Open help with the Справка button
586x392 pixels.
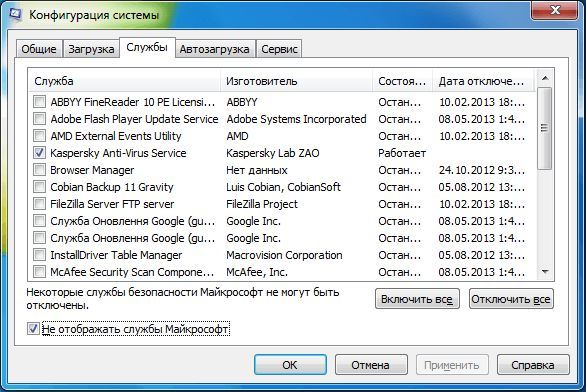coord(533,365)
